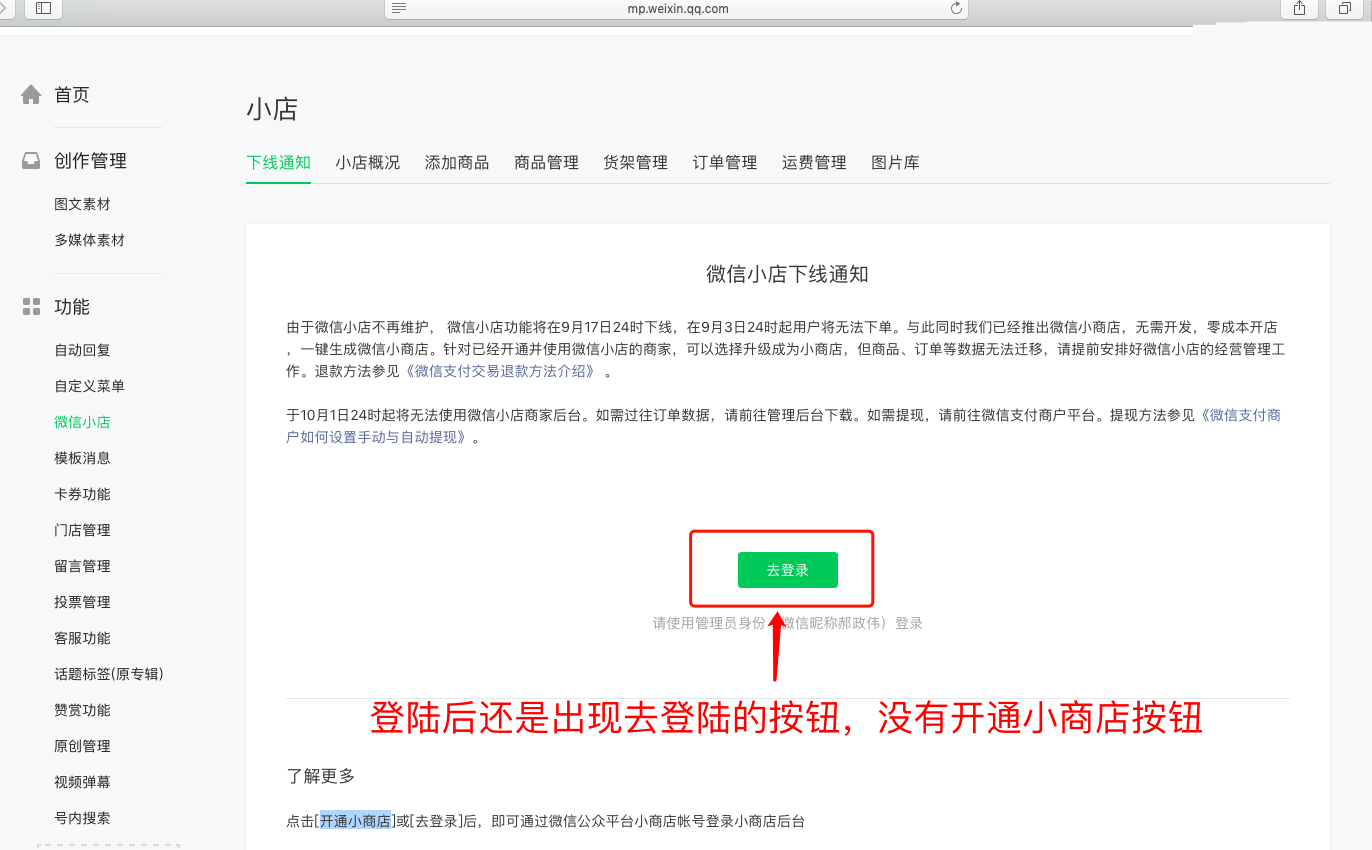Open 首页 in the left sidebar

point(72,95)
